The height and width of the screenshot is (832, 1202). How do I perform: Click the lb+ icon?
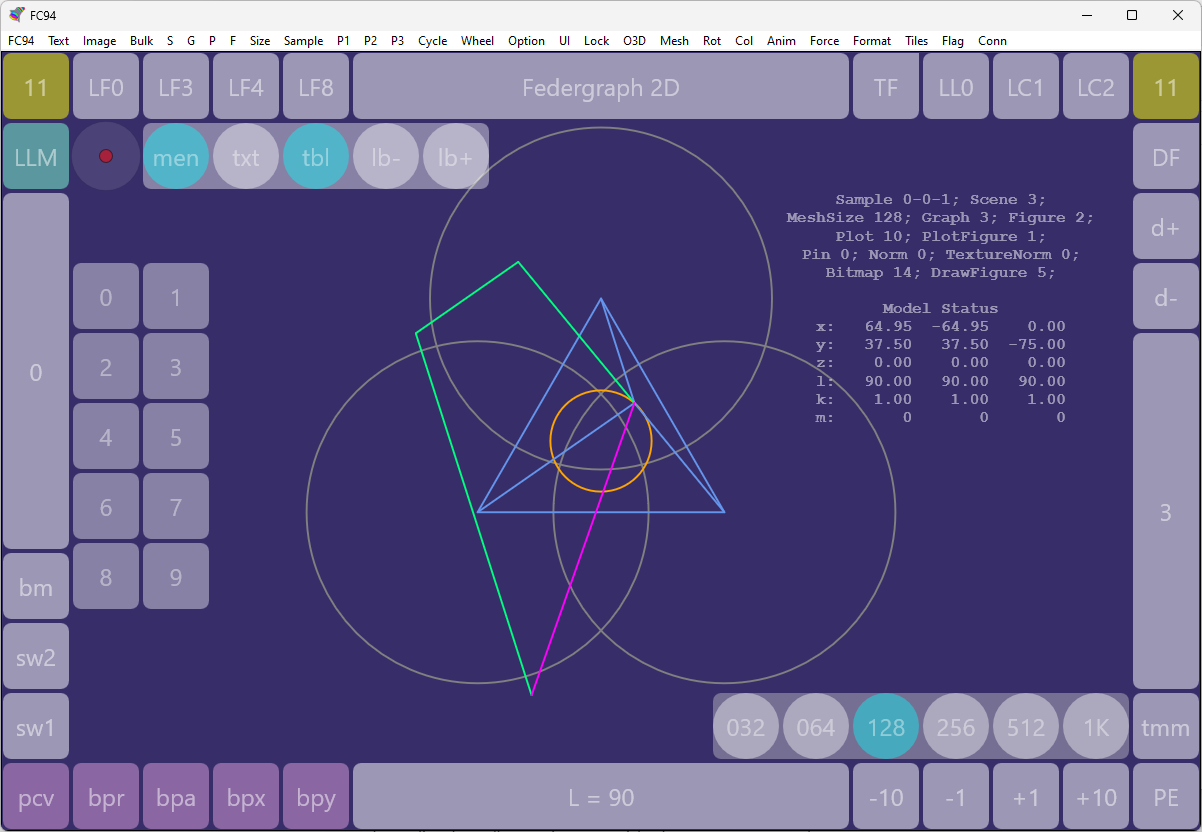[x=456, y=156]
